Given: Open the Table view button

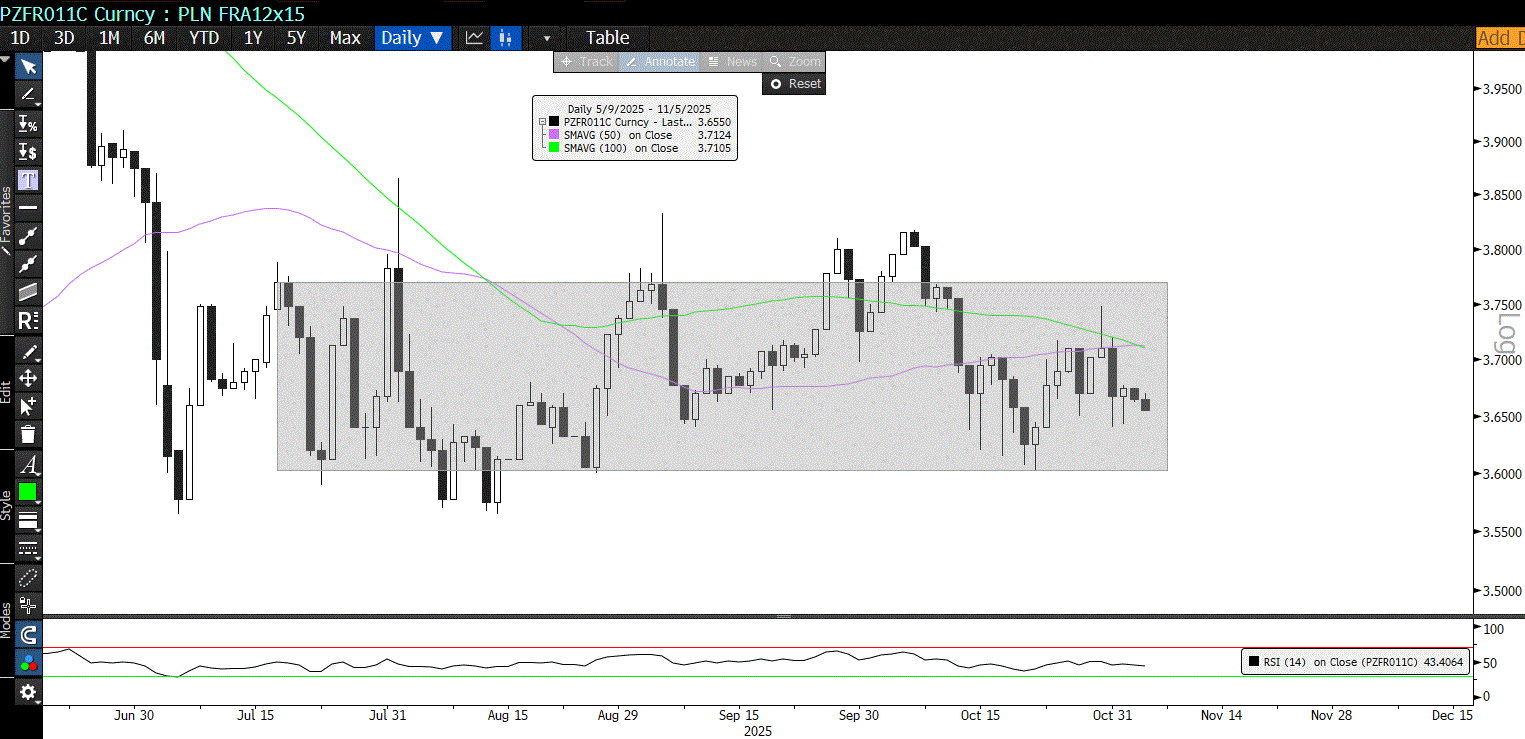Looking at the screenshot, I should pos(607,38).
